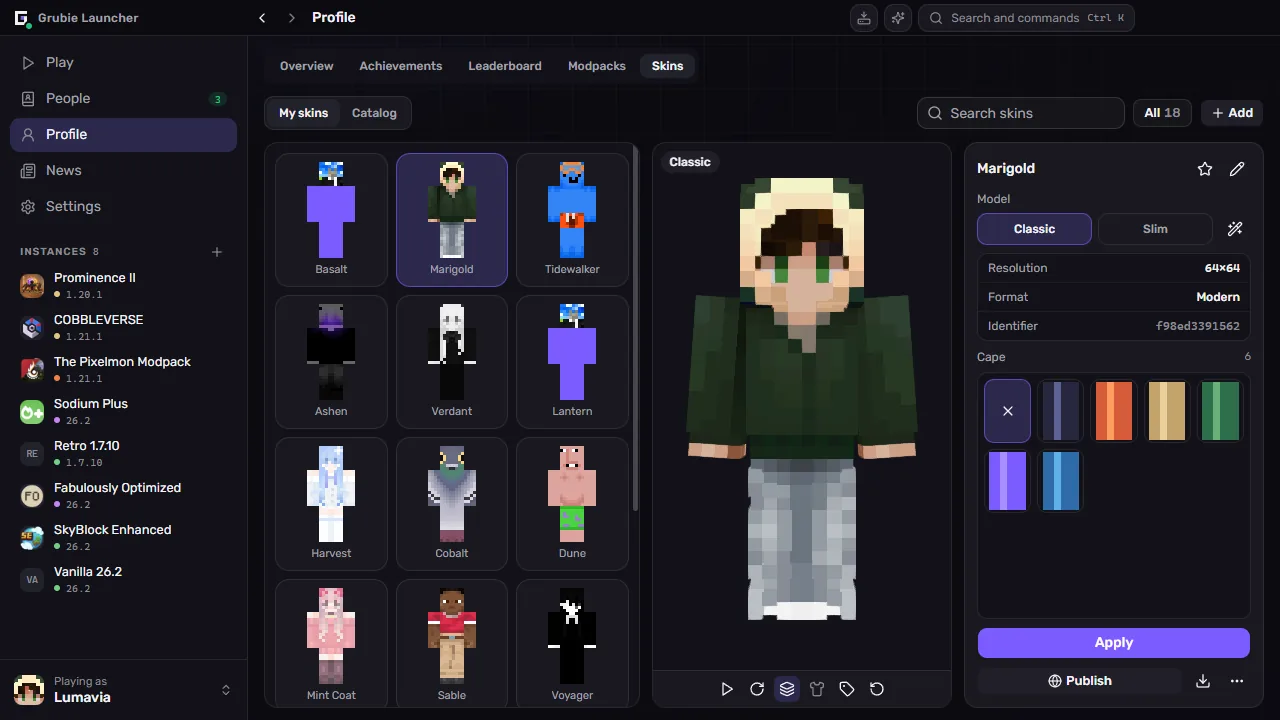Screen dimensions: 1280x720
Task: Choose the green cape swatch
Action: click(1219, 411)
